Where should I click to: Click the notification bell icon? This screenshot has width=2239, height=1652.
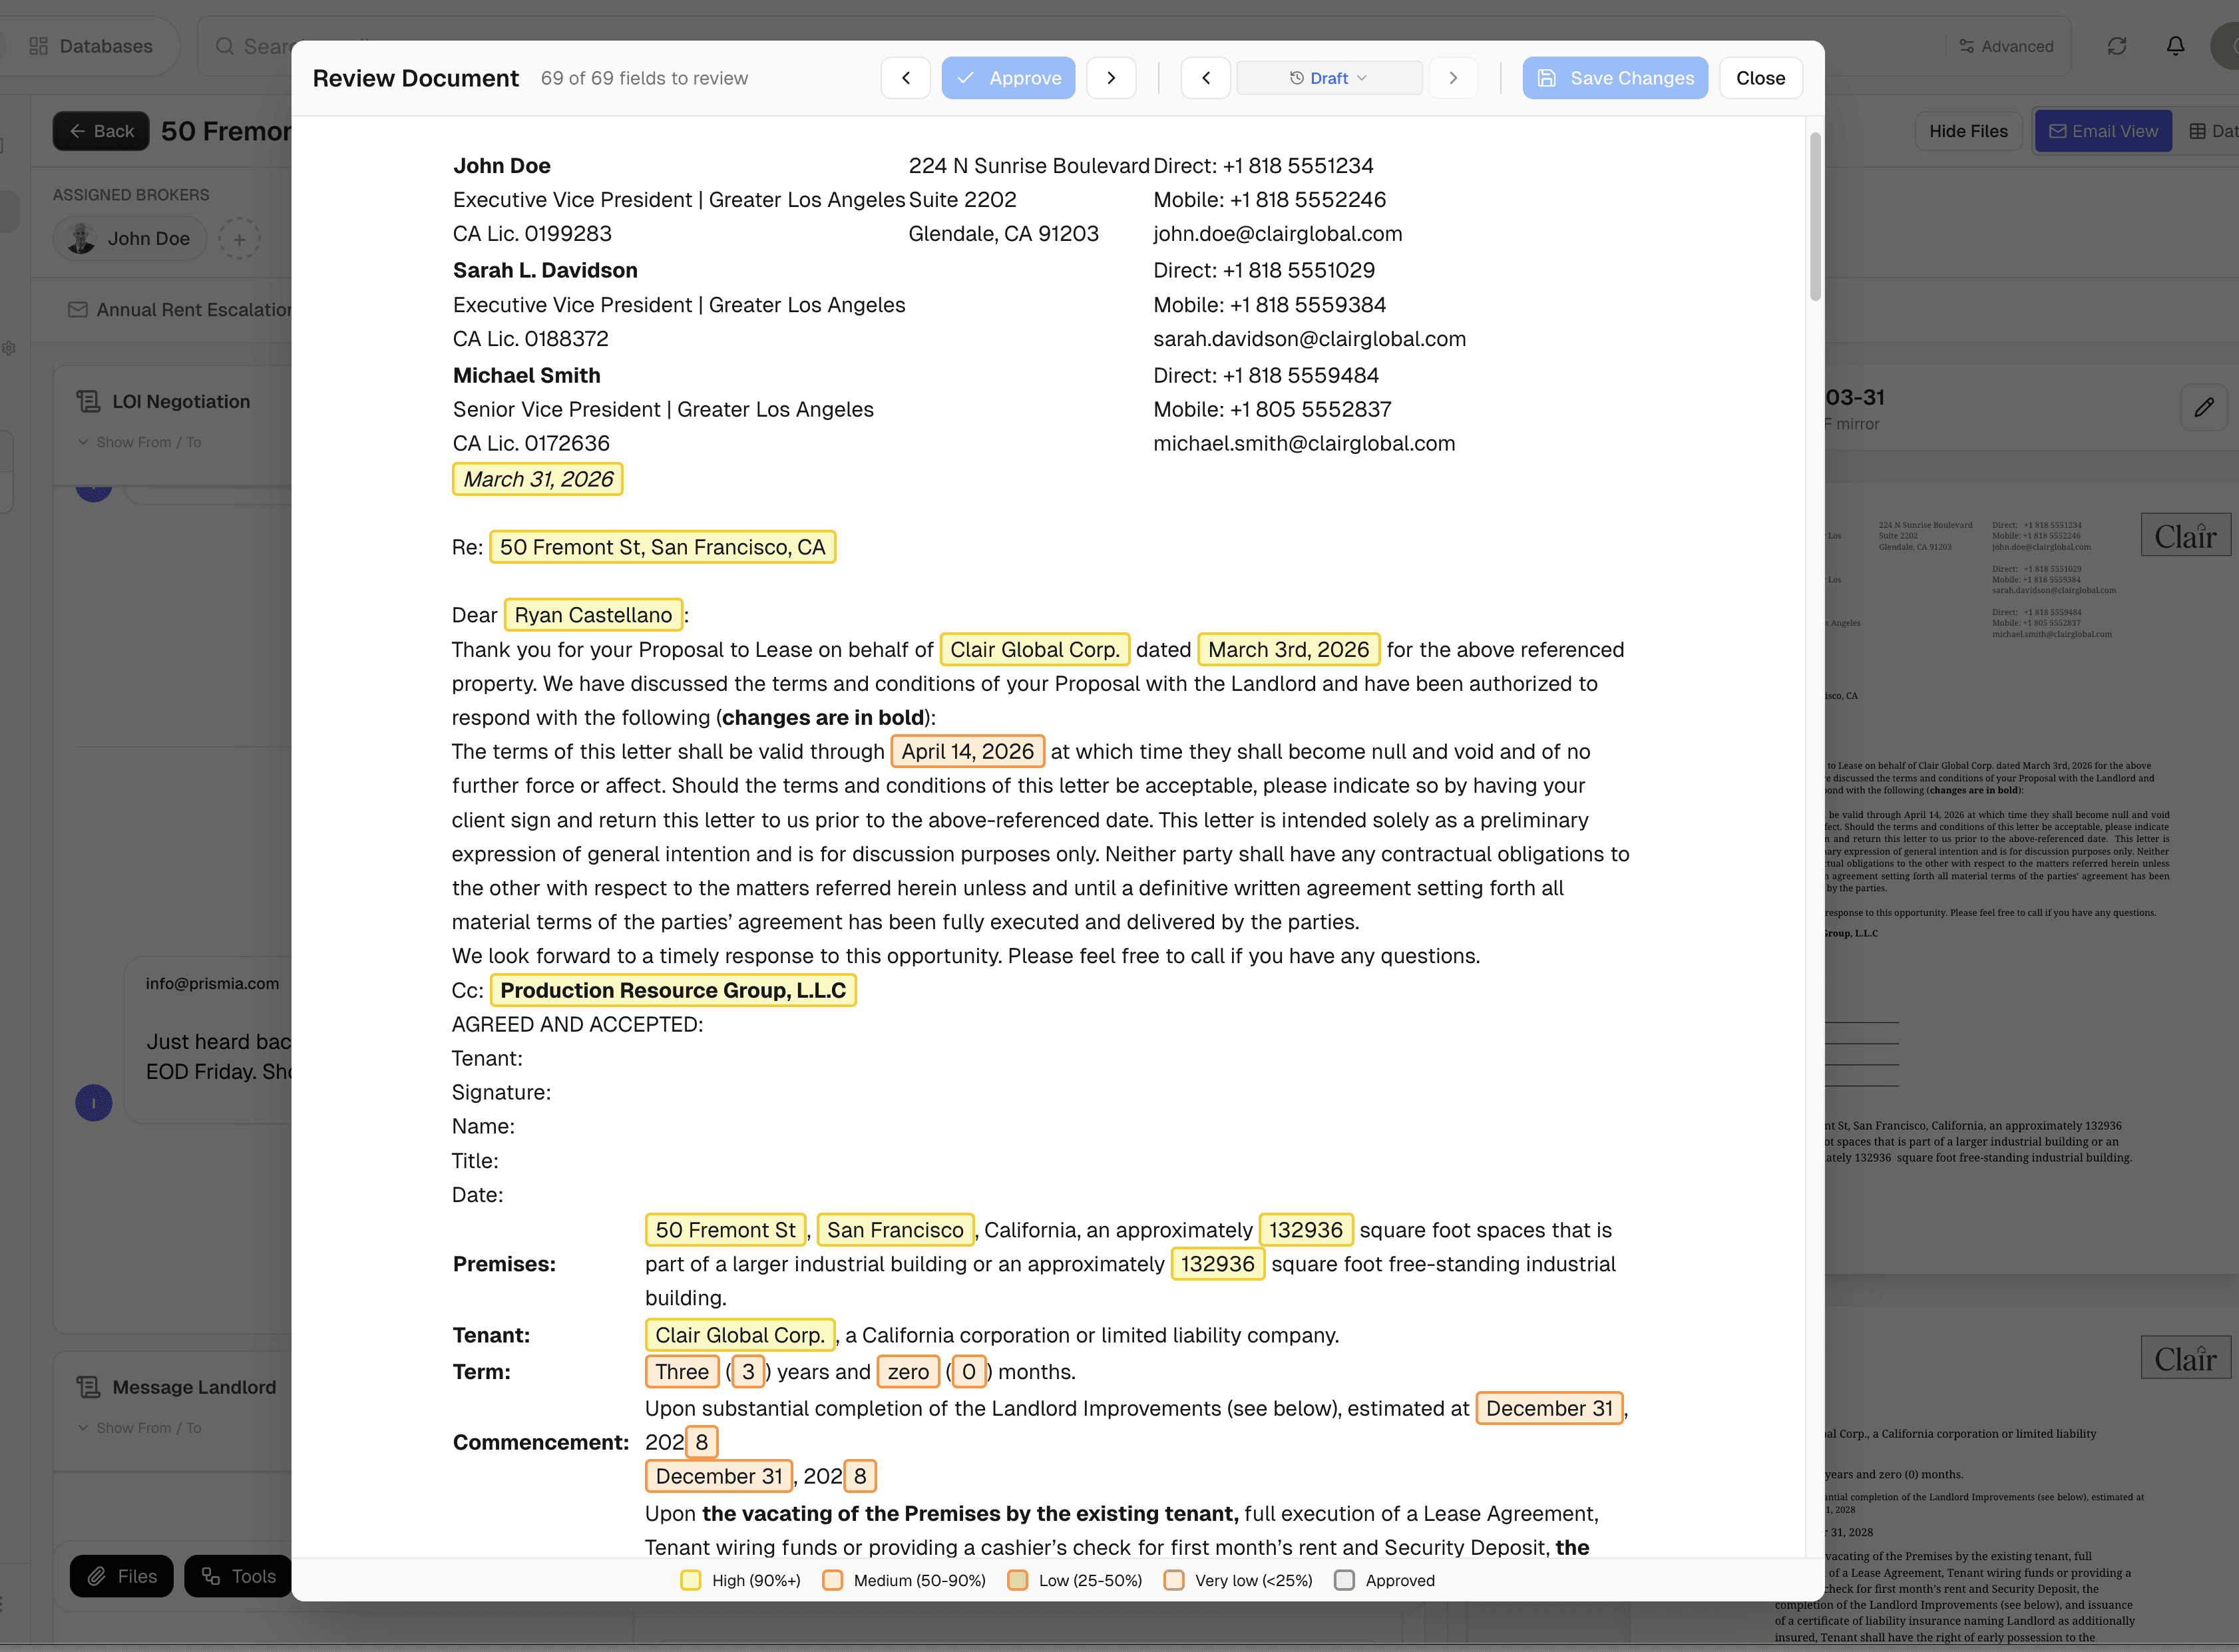pyautogui.click(x=2175, y=46)
